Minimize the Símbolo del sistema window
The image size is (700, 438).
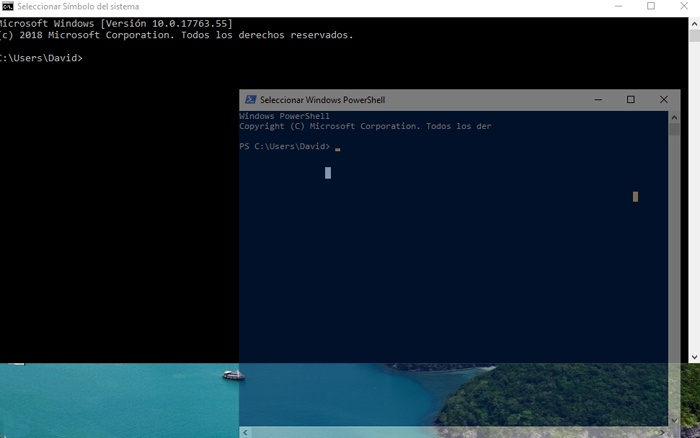(618, 6)
